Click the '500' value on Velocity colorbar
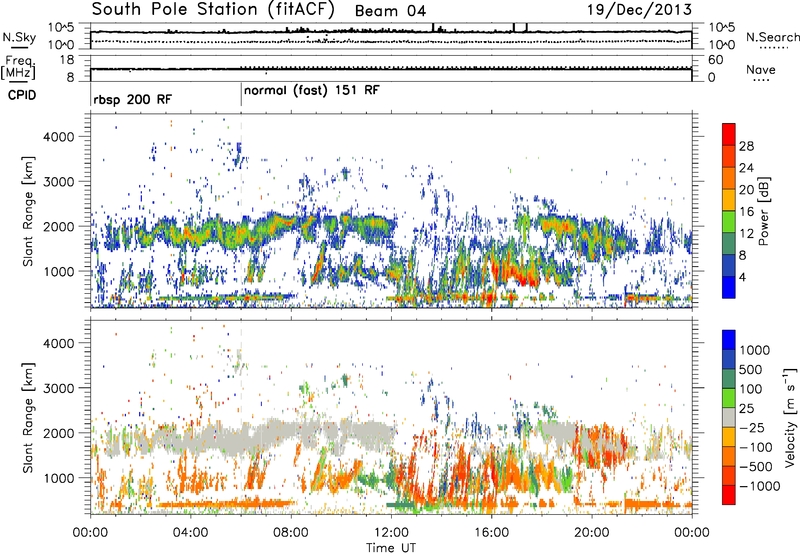The height and width of the screenshot is (554, 800). [751, 369]
